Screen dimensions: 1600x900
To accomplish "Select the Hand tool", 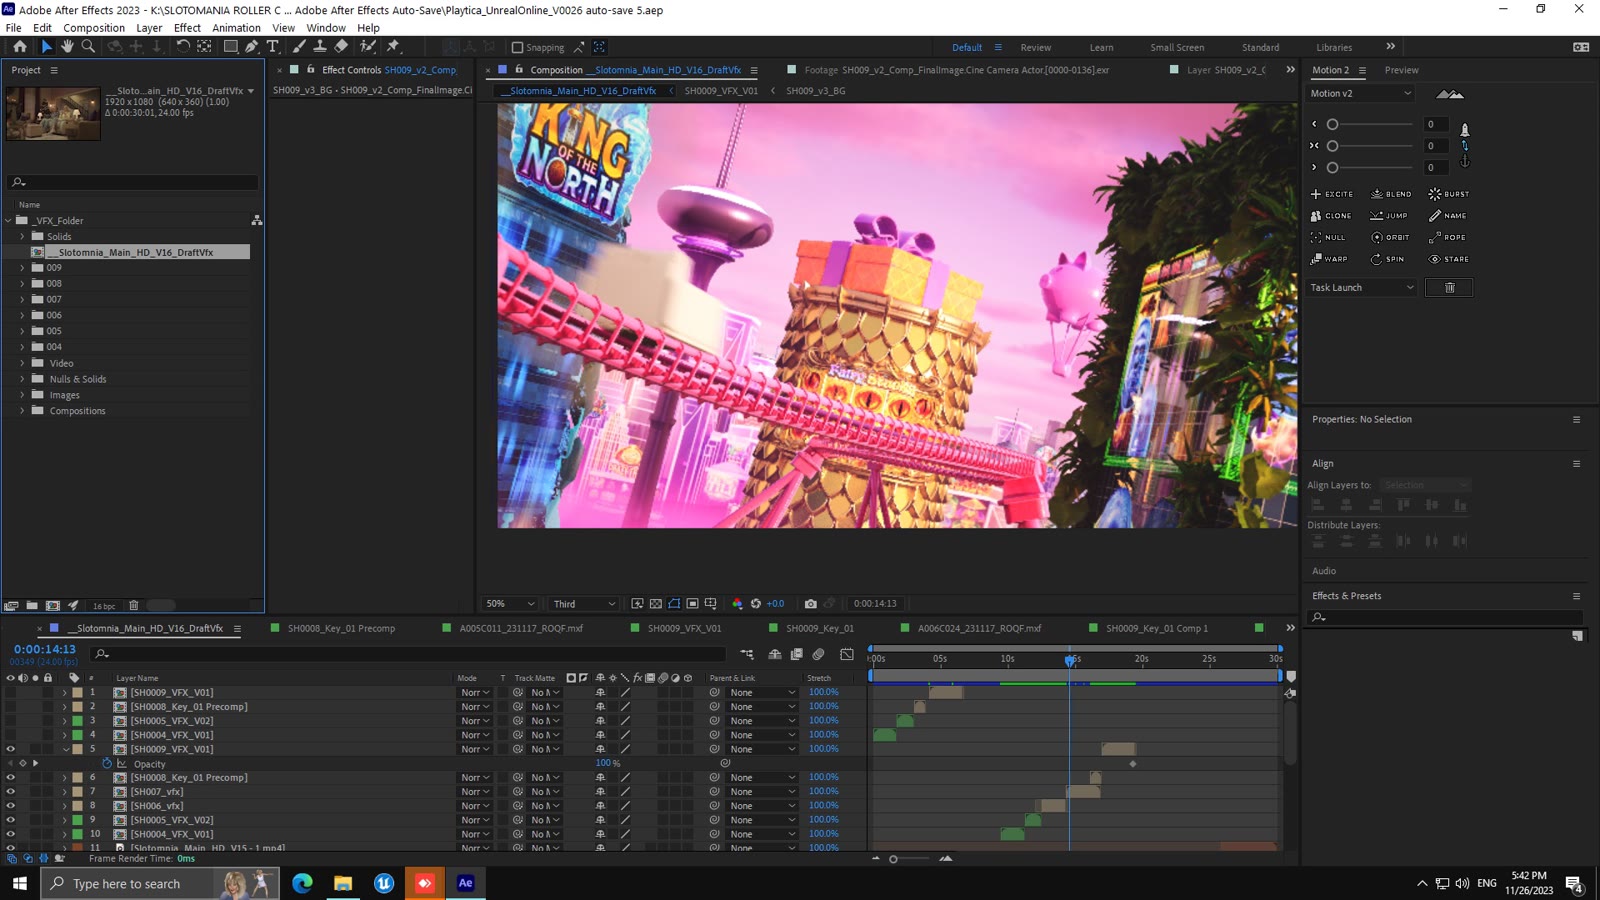I will tap(67, 47).
